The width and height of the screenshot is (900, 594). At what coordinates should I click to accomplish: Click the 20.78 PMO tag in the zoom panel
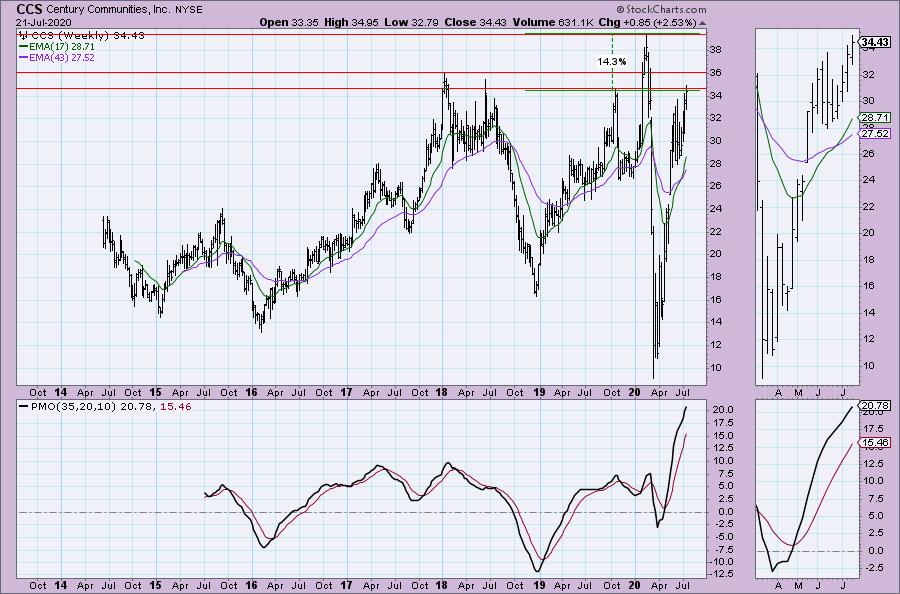[875, 405]
